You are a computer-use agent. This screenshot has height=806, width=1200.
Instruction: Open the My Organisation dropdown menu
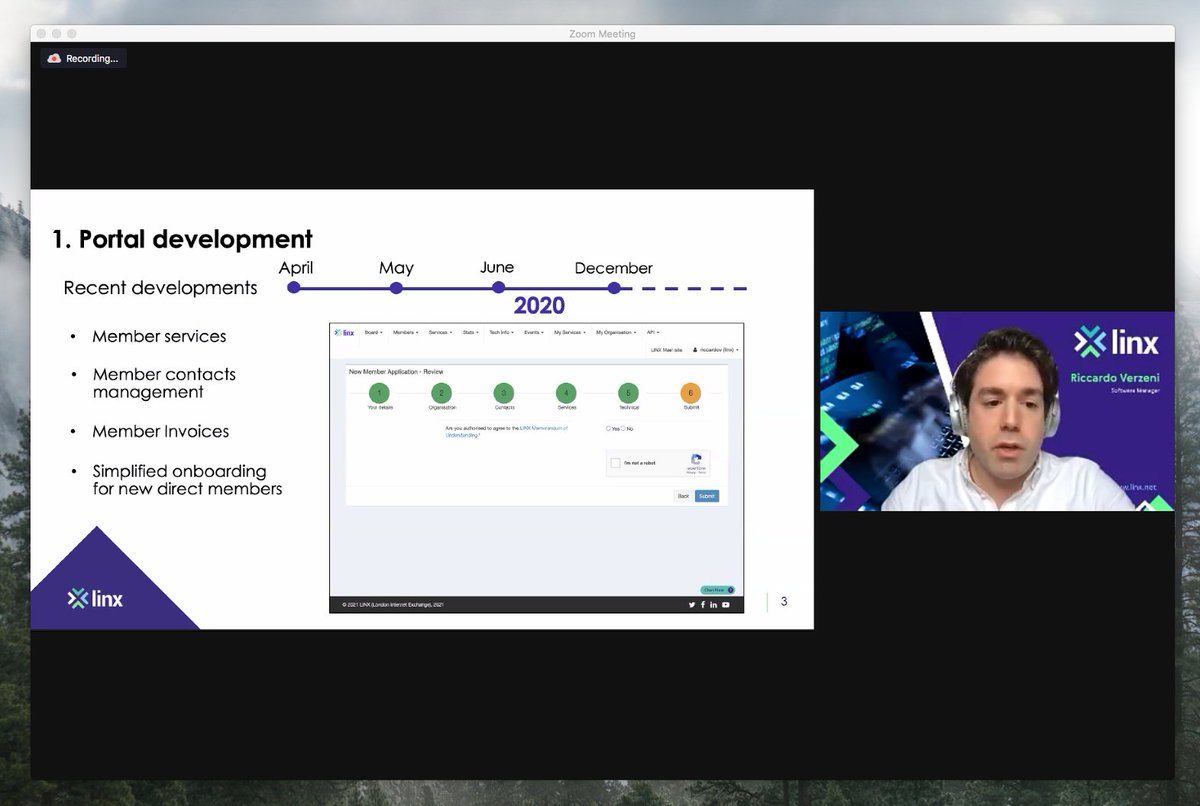[x=616, y=332]
